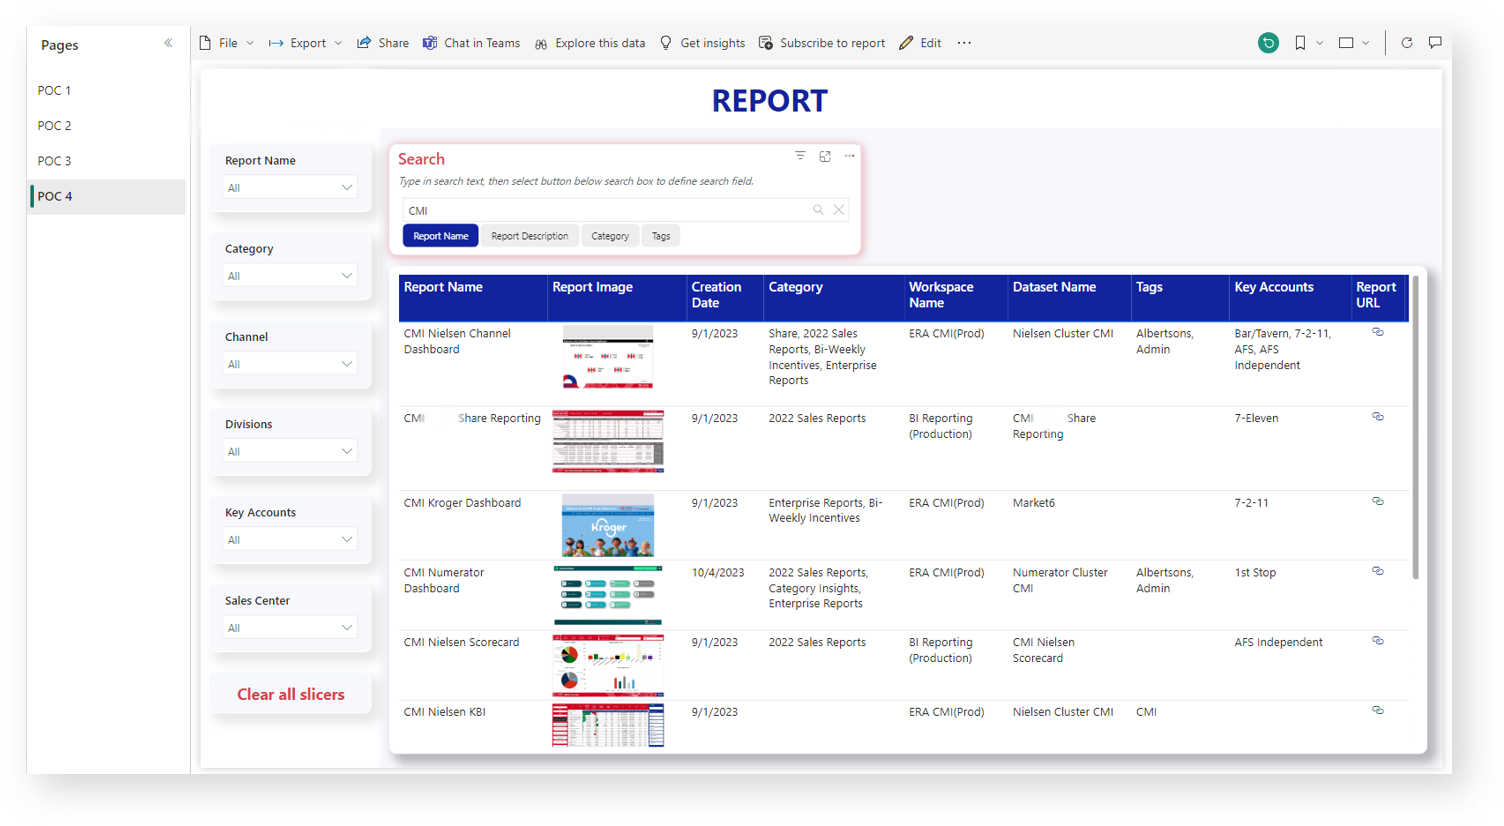
Task: Select the Report Name search field button
Action: [x=441, y=236]
